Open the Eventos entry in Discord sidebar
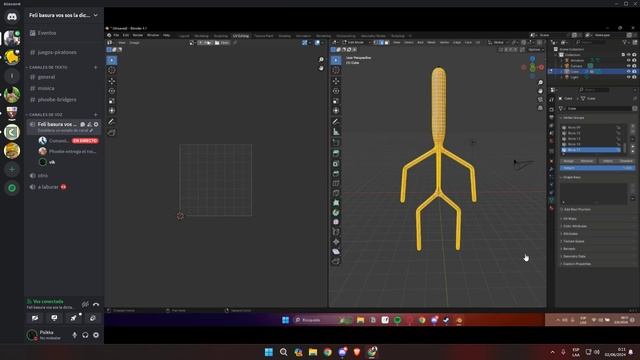Image resolution: width=640 pixels, height=360 pixels. point(47,33)
